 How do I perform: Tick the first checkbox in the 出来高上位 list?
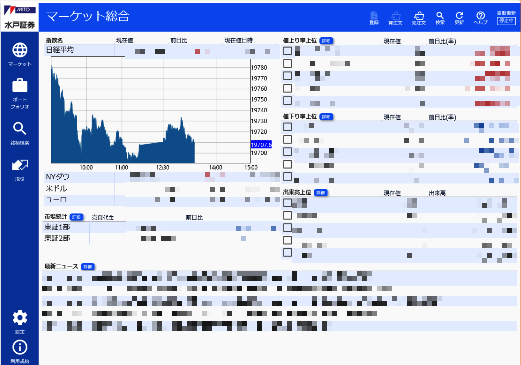[287, 203]
